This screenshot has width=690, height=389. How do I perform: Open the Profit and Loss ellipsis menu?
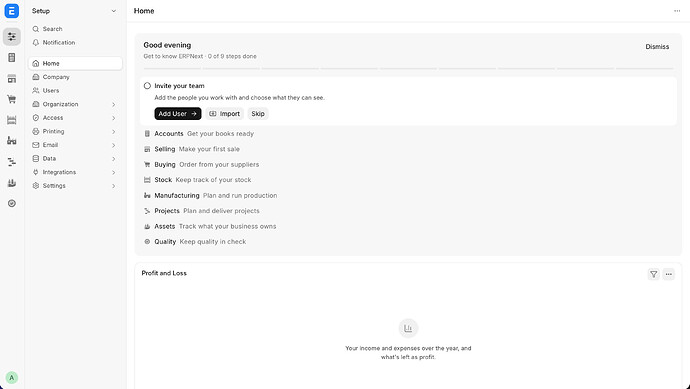pyautogui.click(x=668, y=274)
